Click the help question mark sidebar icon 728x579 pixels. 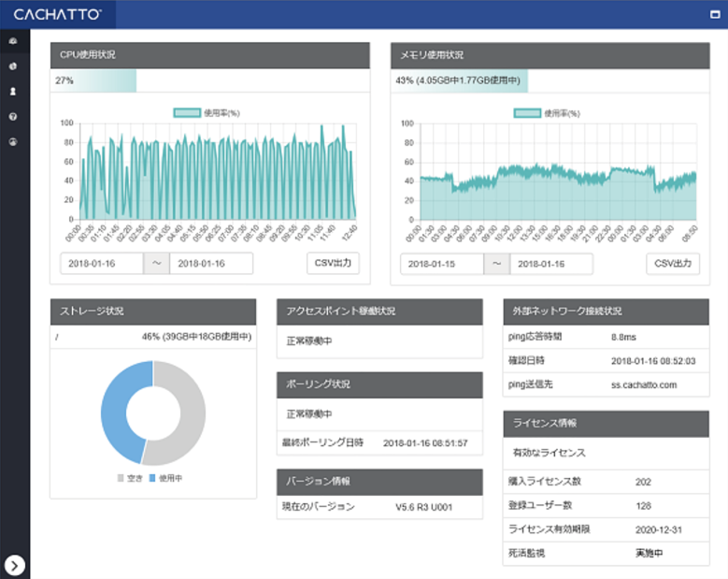pyautogui.click(x=14, y=116)
